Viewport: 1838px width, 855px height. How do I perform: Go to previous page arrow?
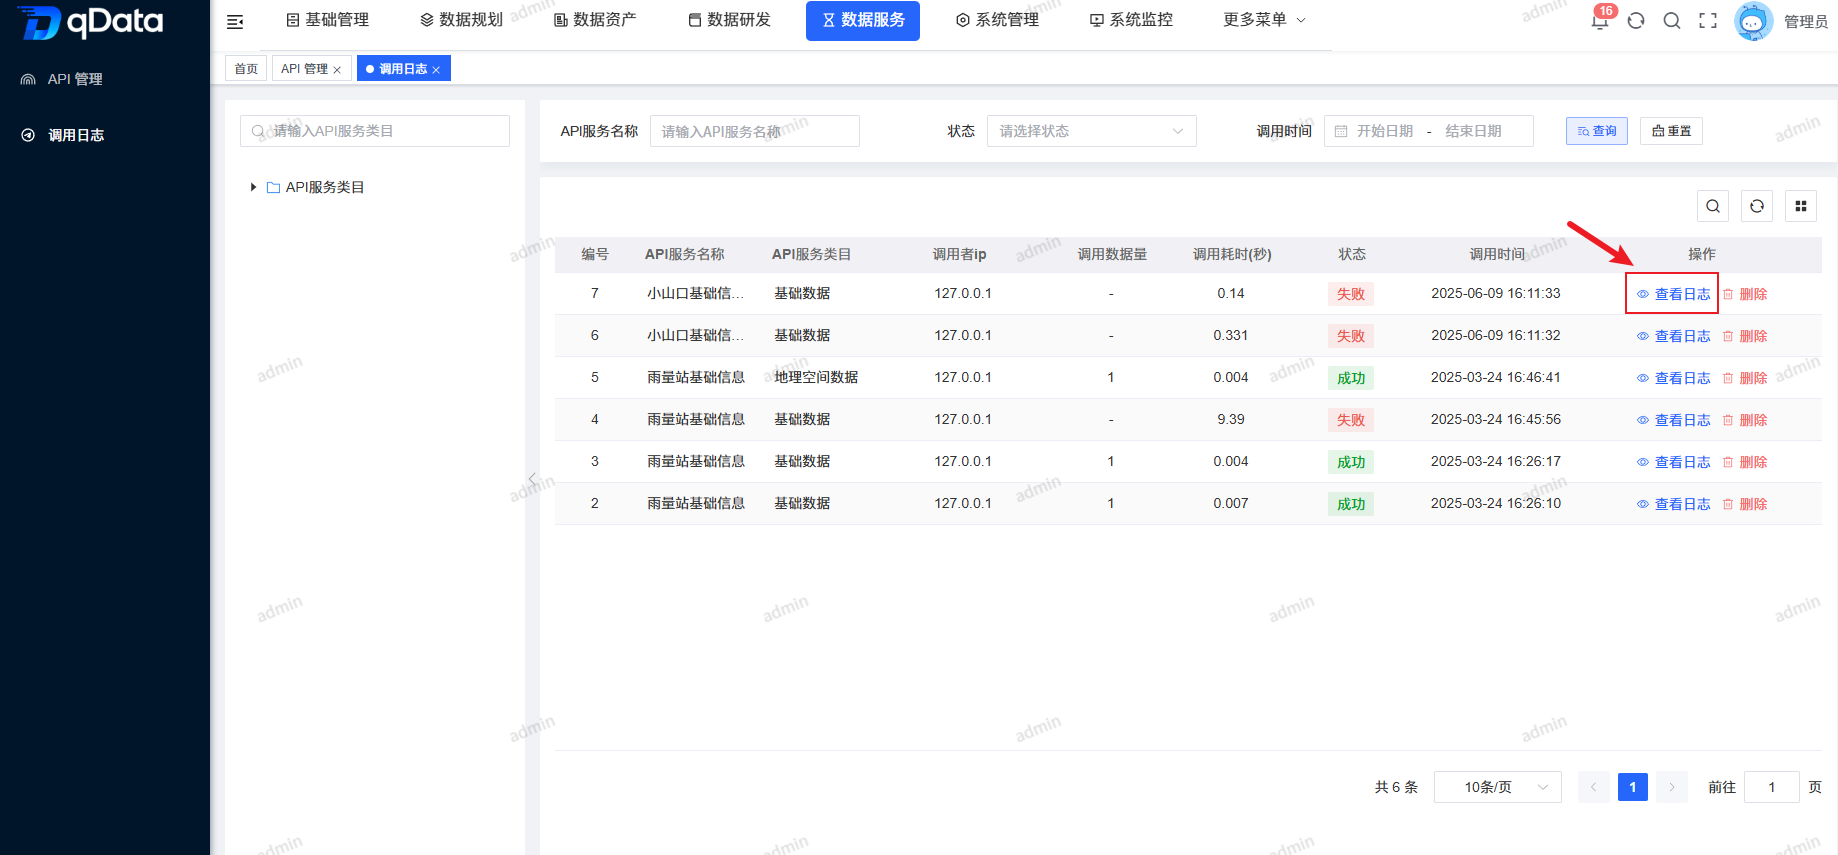(x=1594, y=787)
